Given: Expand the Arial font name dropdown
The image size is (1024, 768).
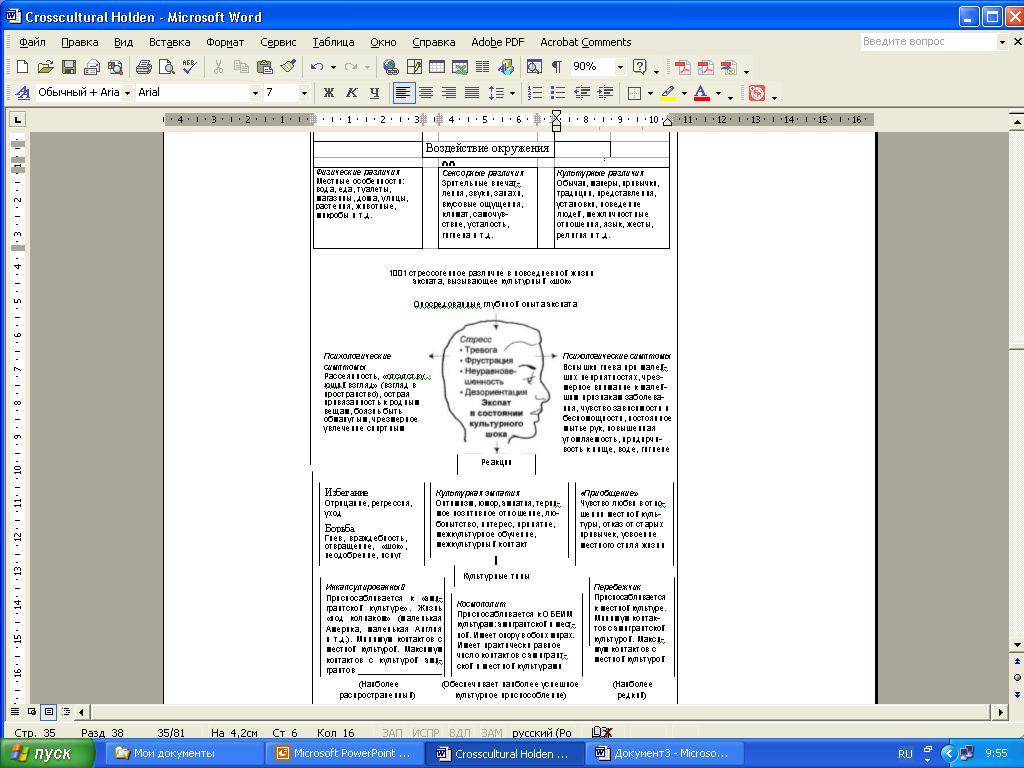Looking at the screenshot, I should pyautogui.click(x=255, y=93).
